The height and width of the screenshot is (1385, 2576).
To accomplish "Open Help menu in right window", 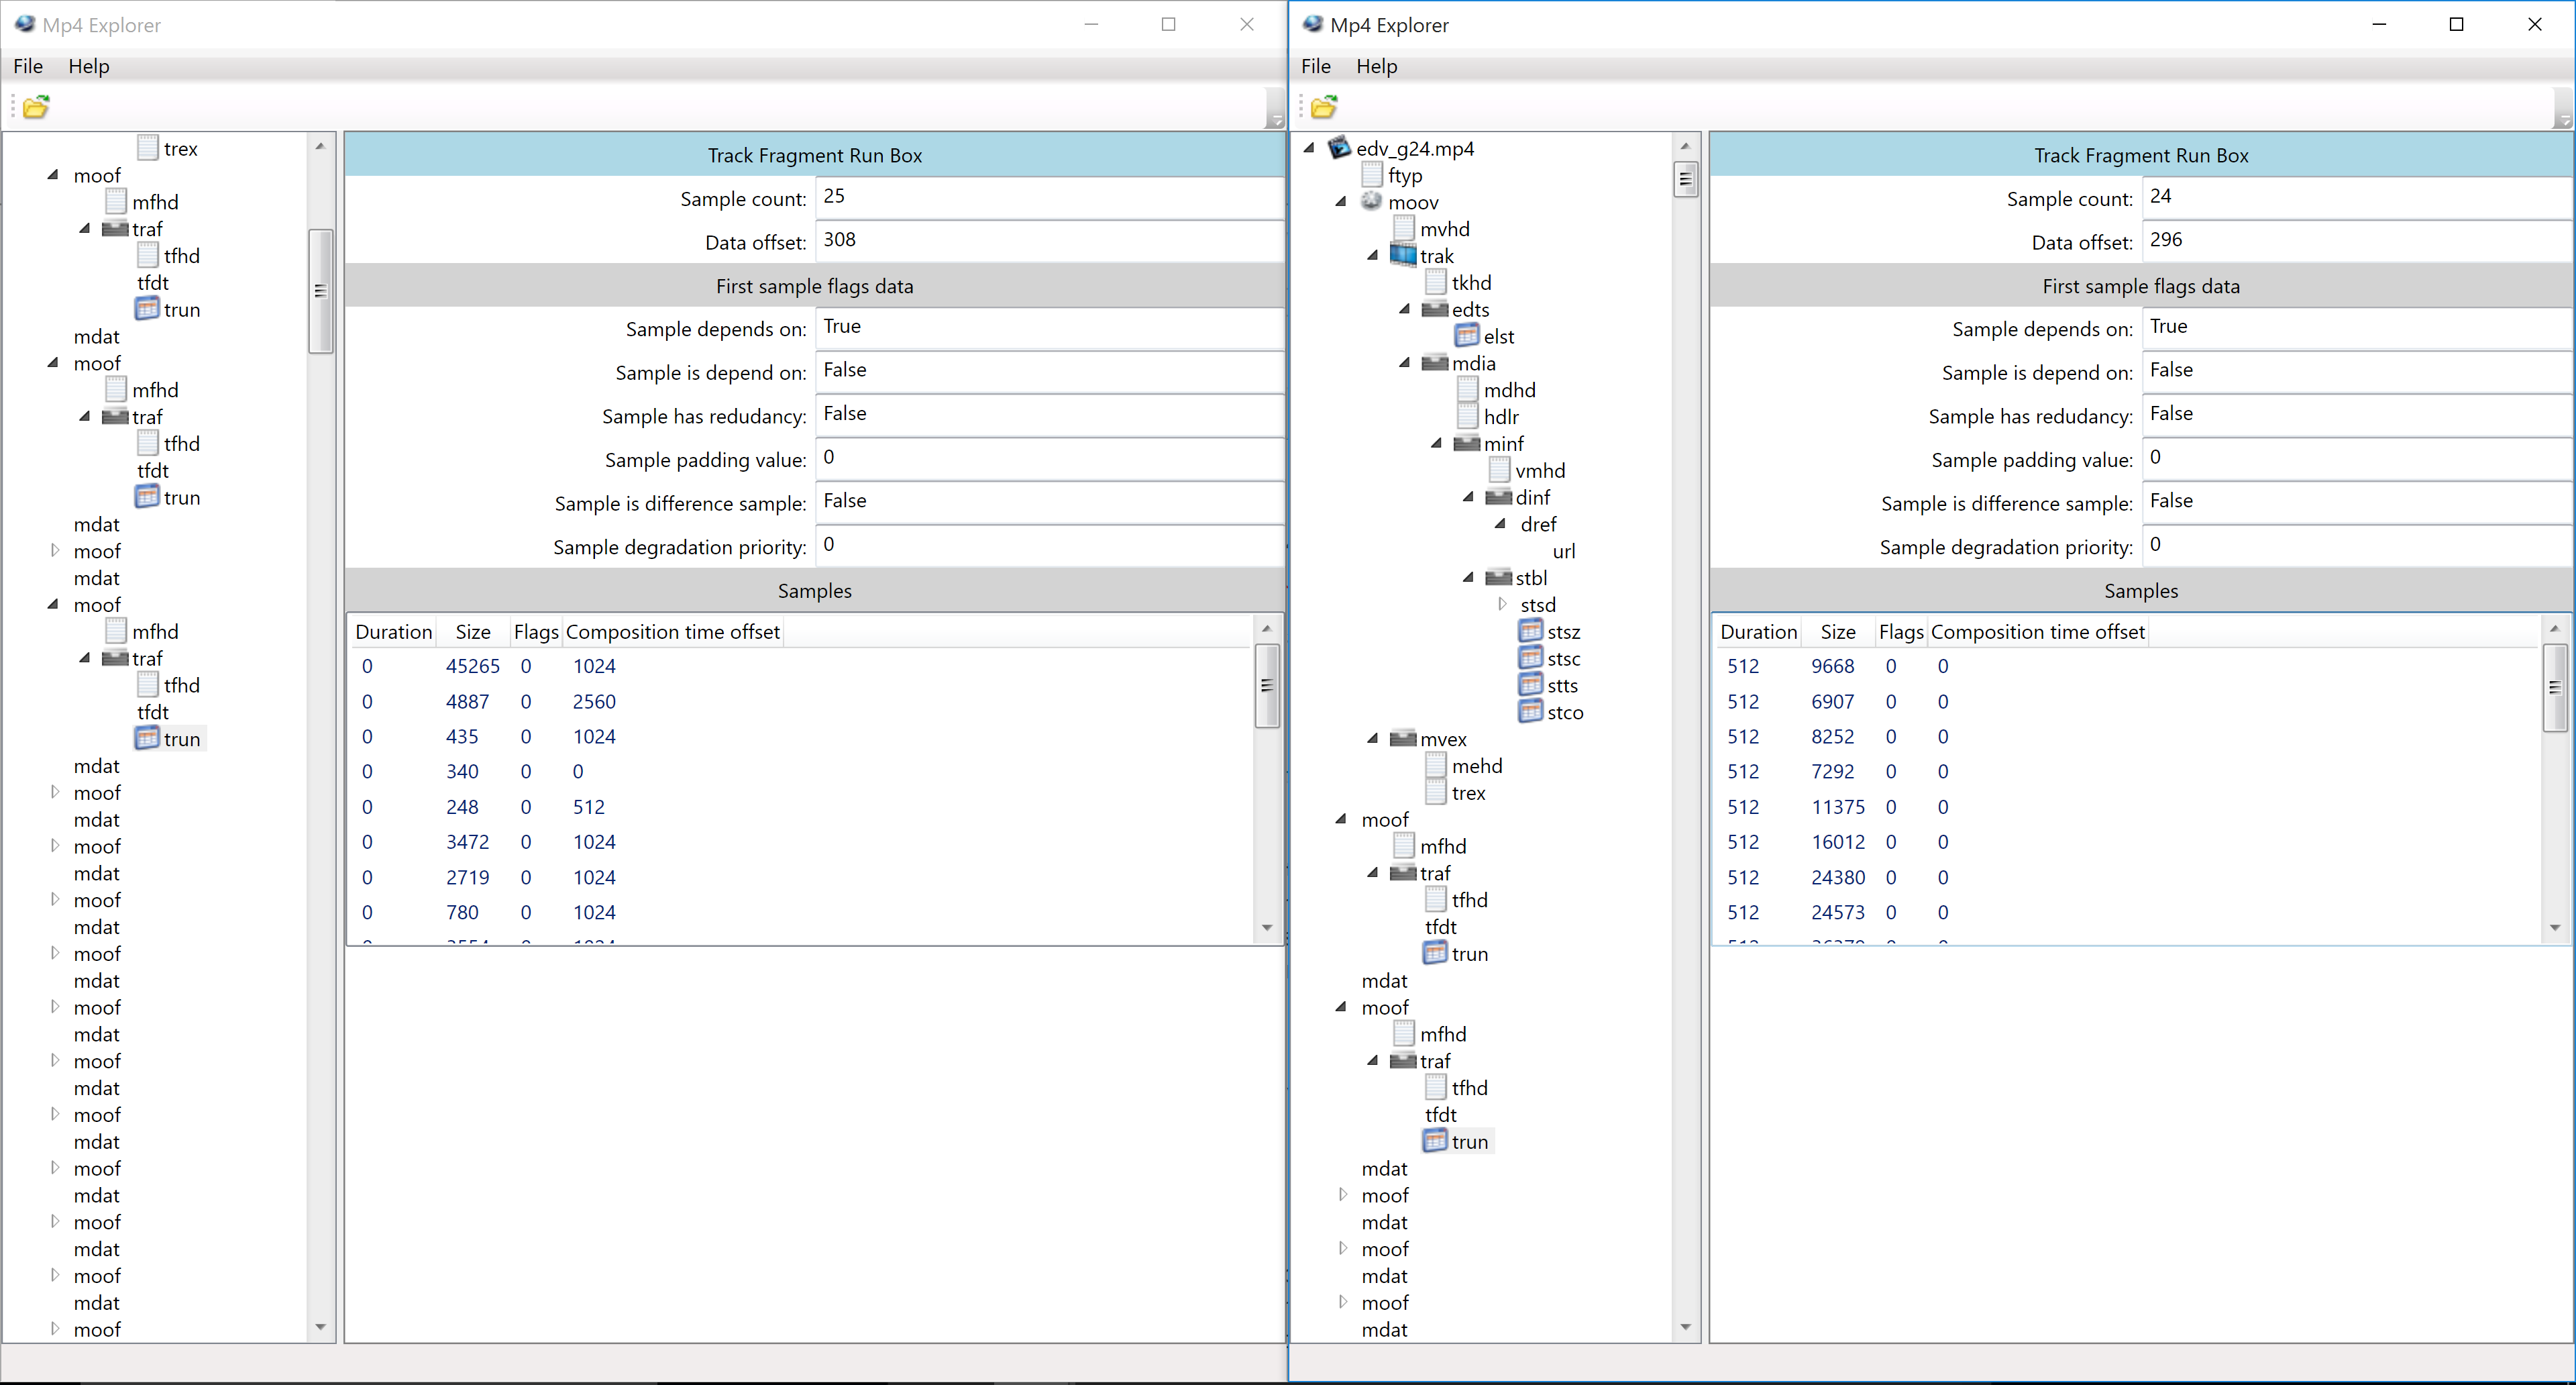I will (1376, 66).
